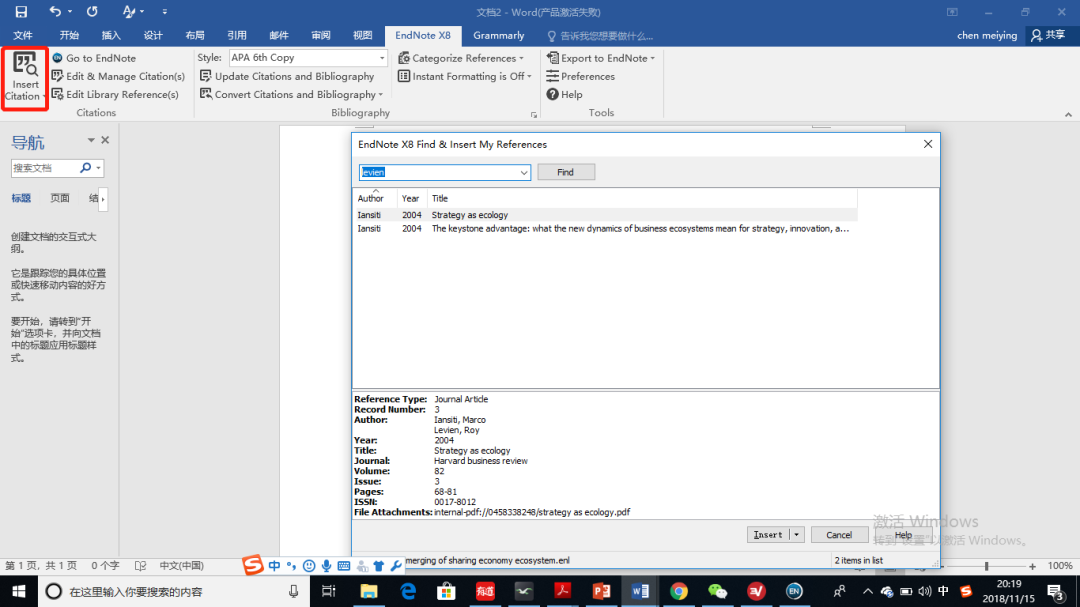Switch to the 开始 tab
This screenshot has width=1080, height=607.
(69, 35)
